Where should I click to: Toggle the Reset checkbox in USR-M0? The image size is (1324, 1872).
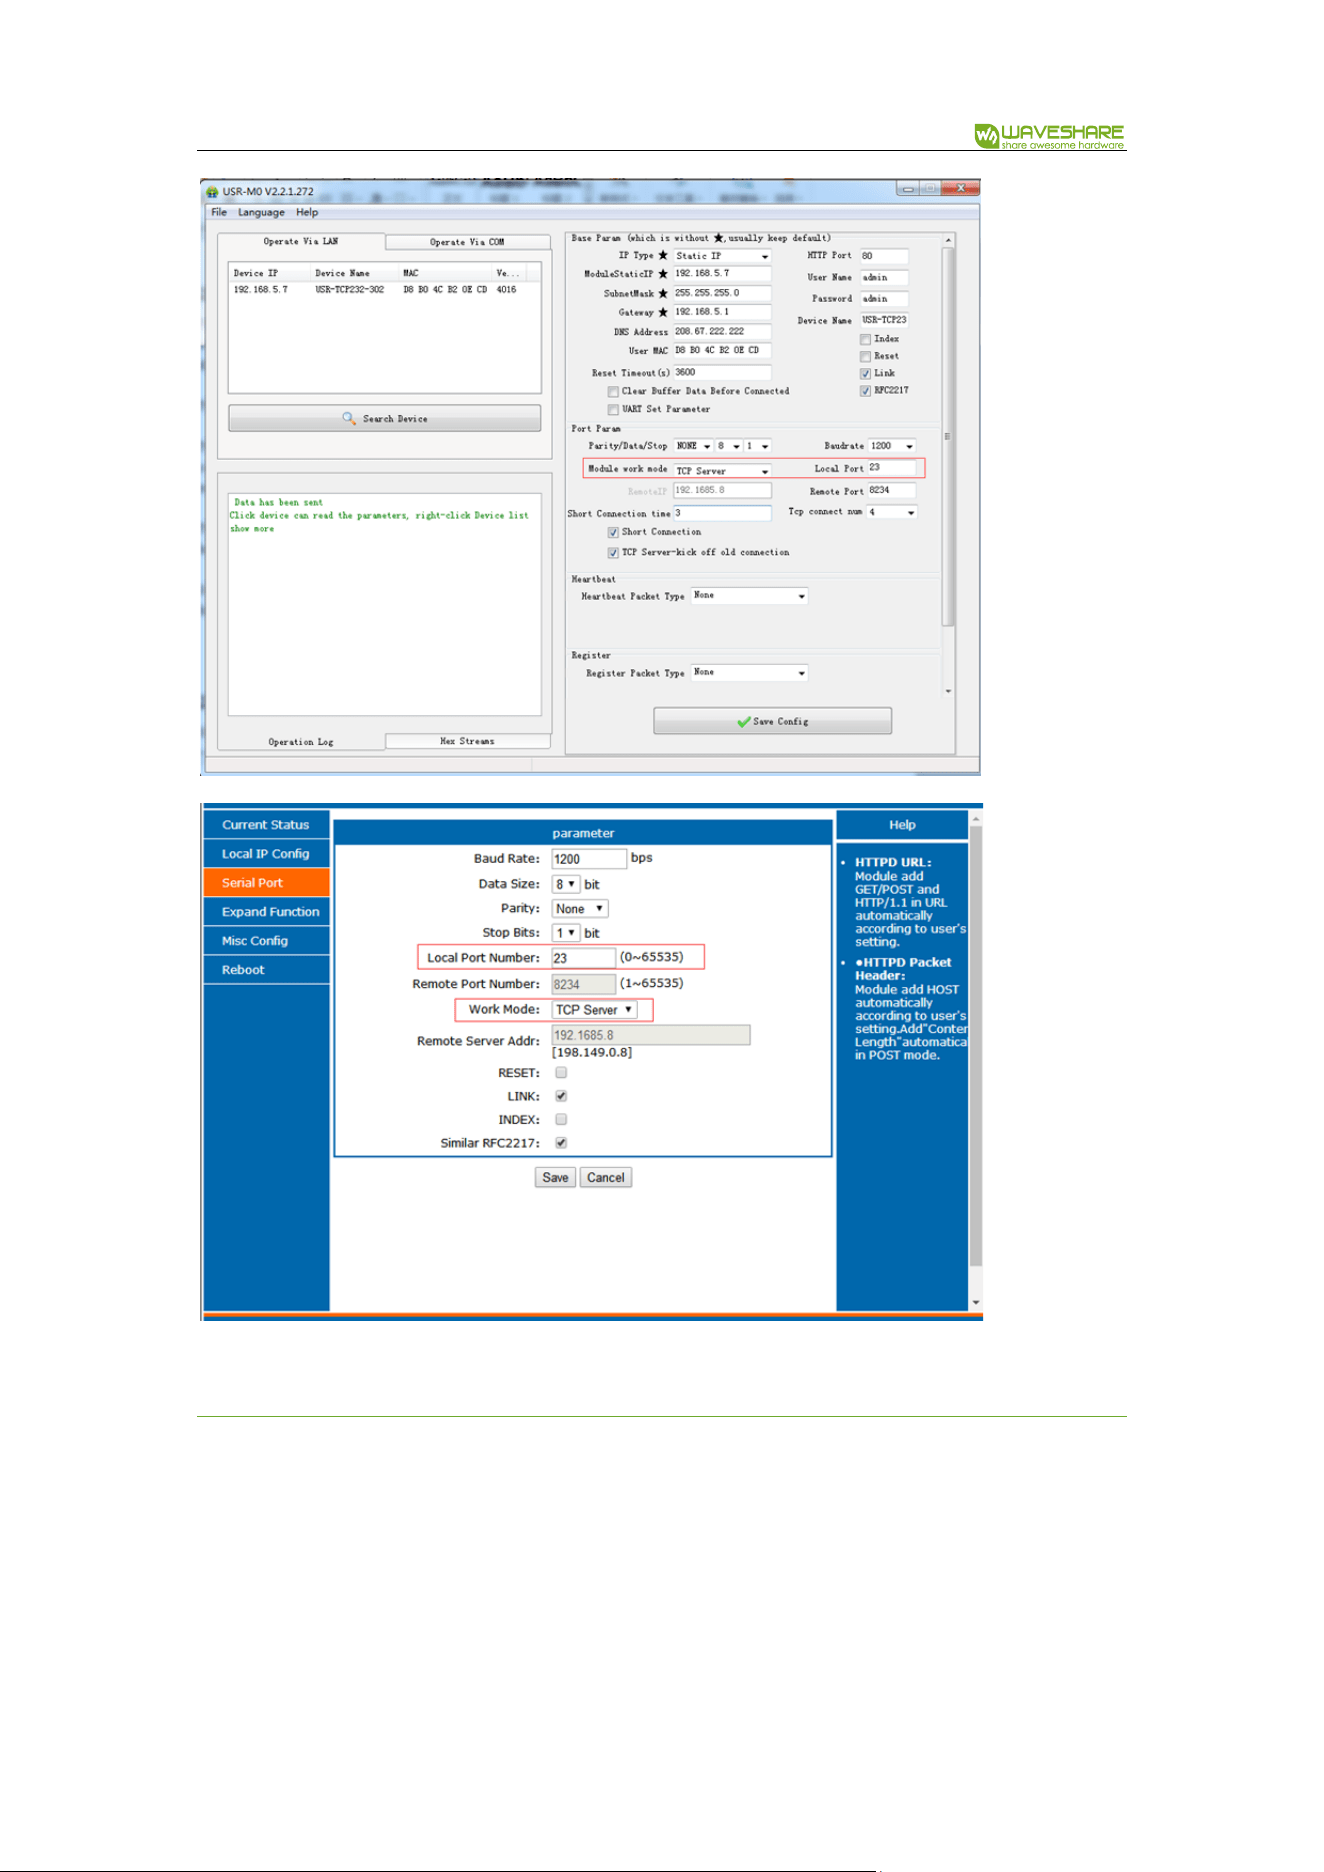(865, 357)
